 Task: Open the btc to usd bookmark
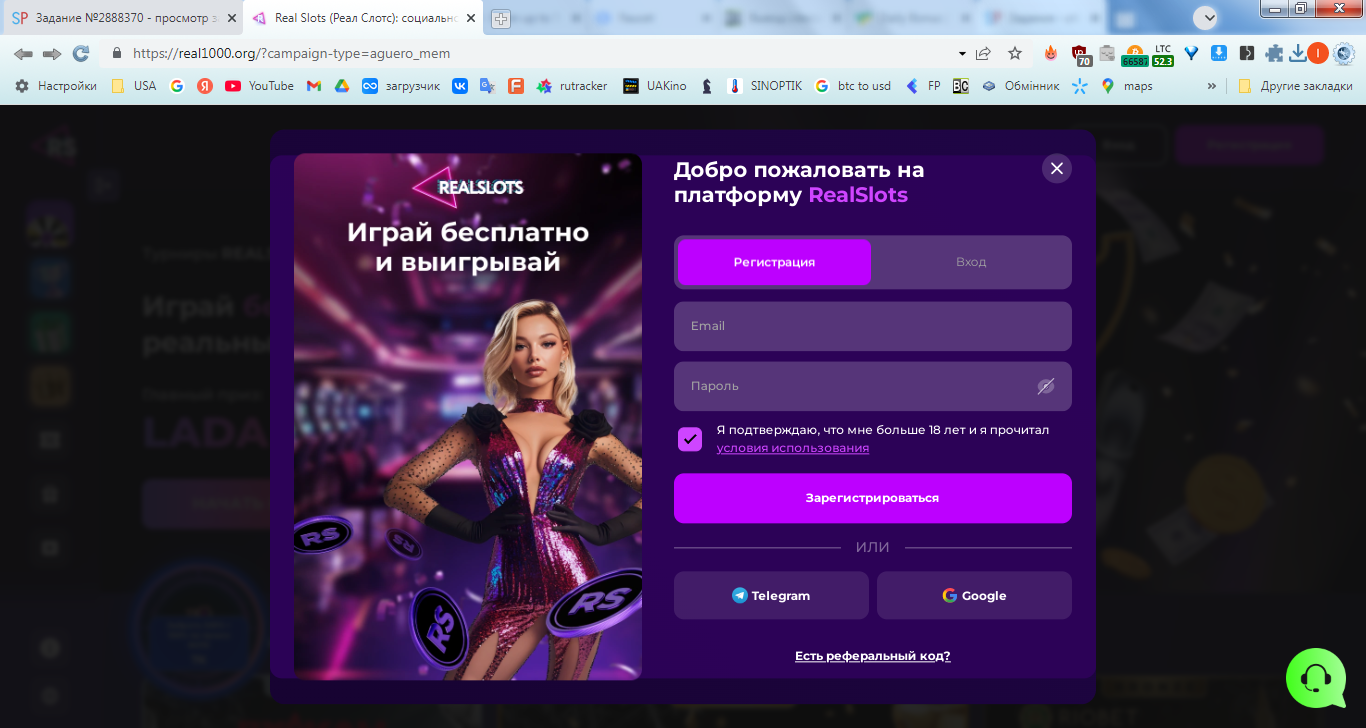pos(853,86)
